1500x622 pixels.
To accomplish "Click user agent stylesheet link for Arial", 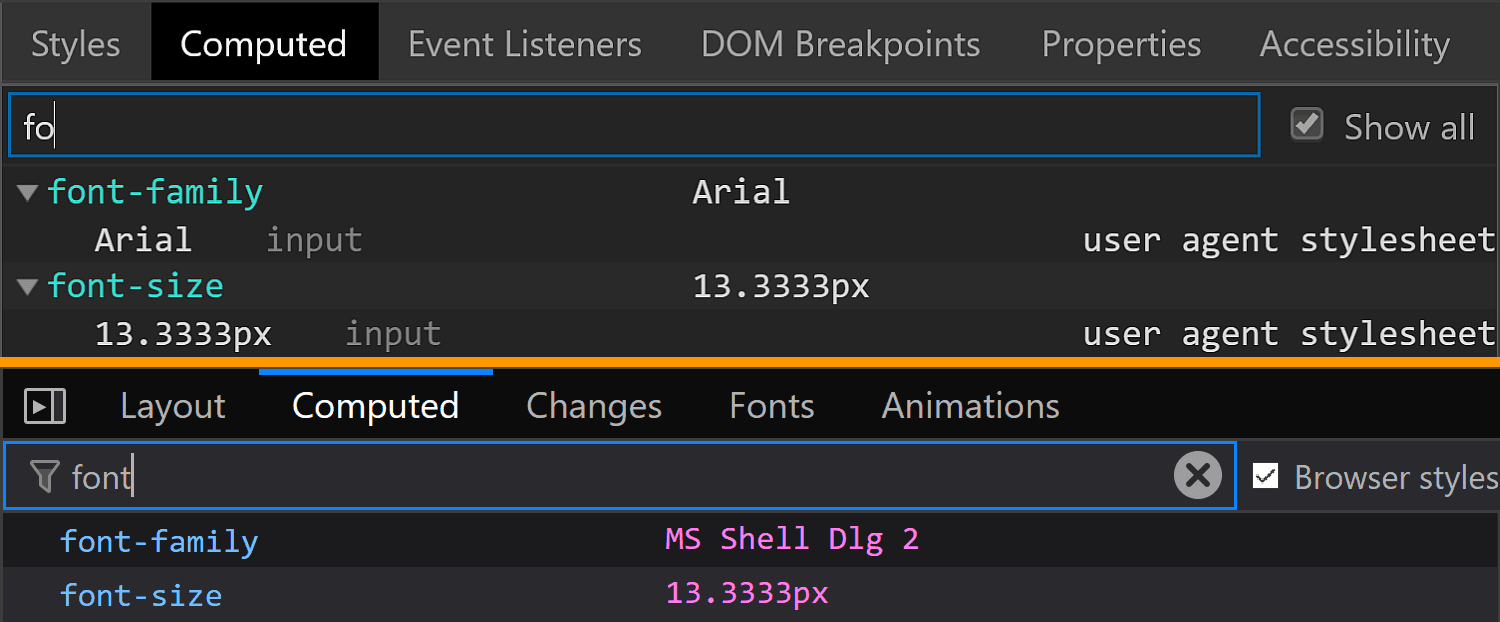I will 1289,240.
